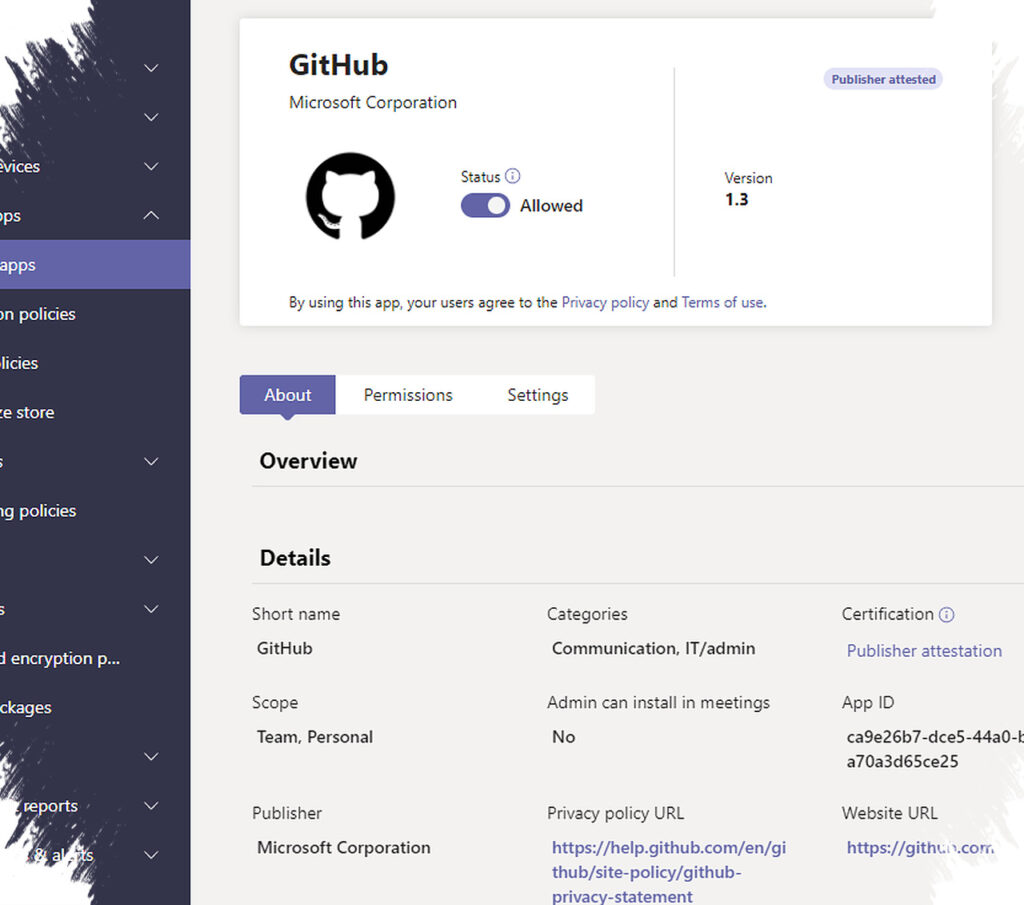This screenshot has width=1024, height=905.
Task: Open the Terms of use link
Action: coord(722,302)
